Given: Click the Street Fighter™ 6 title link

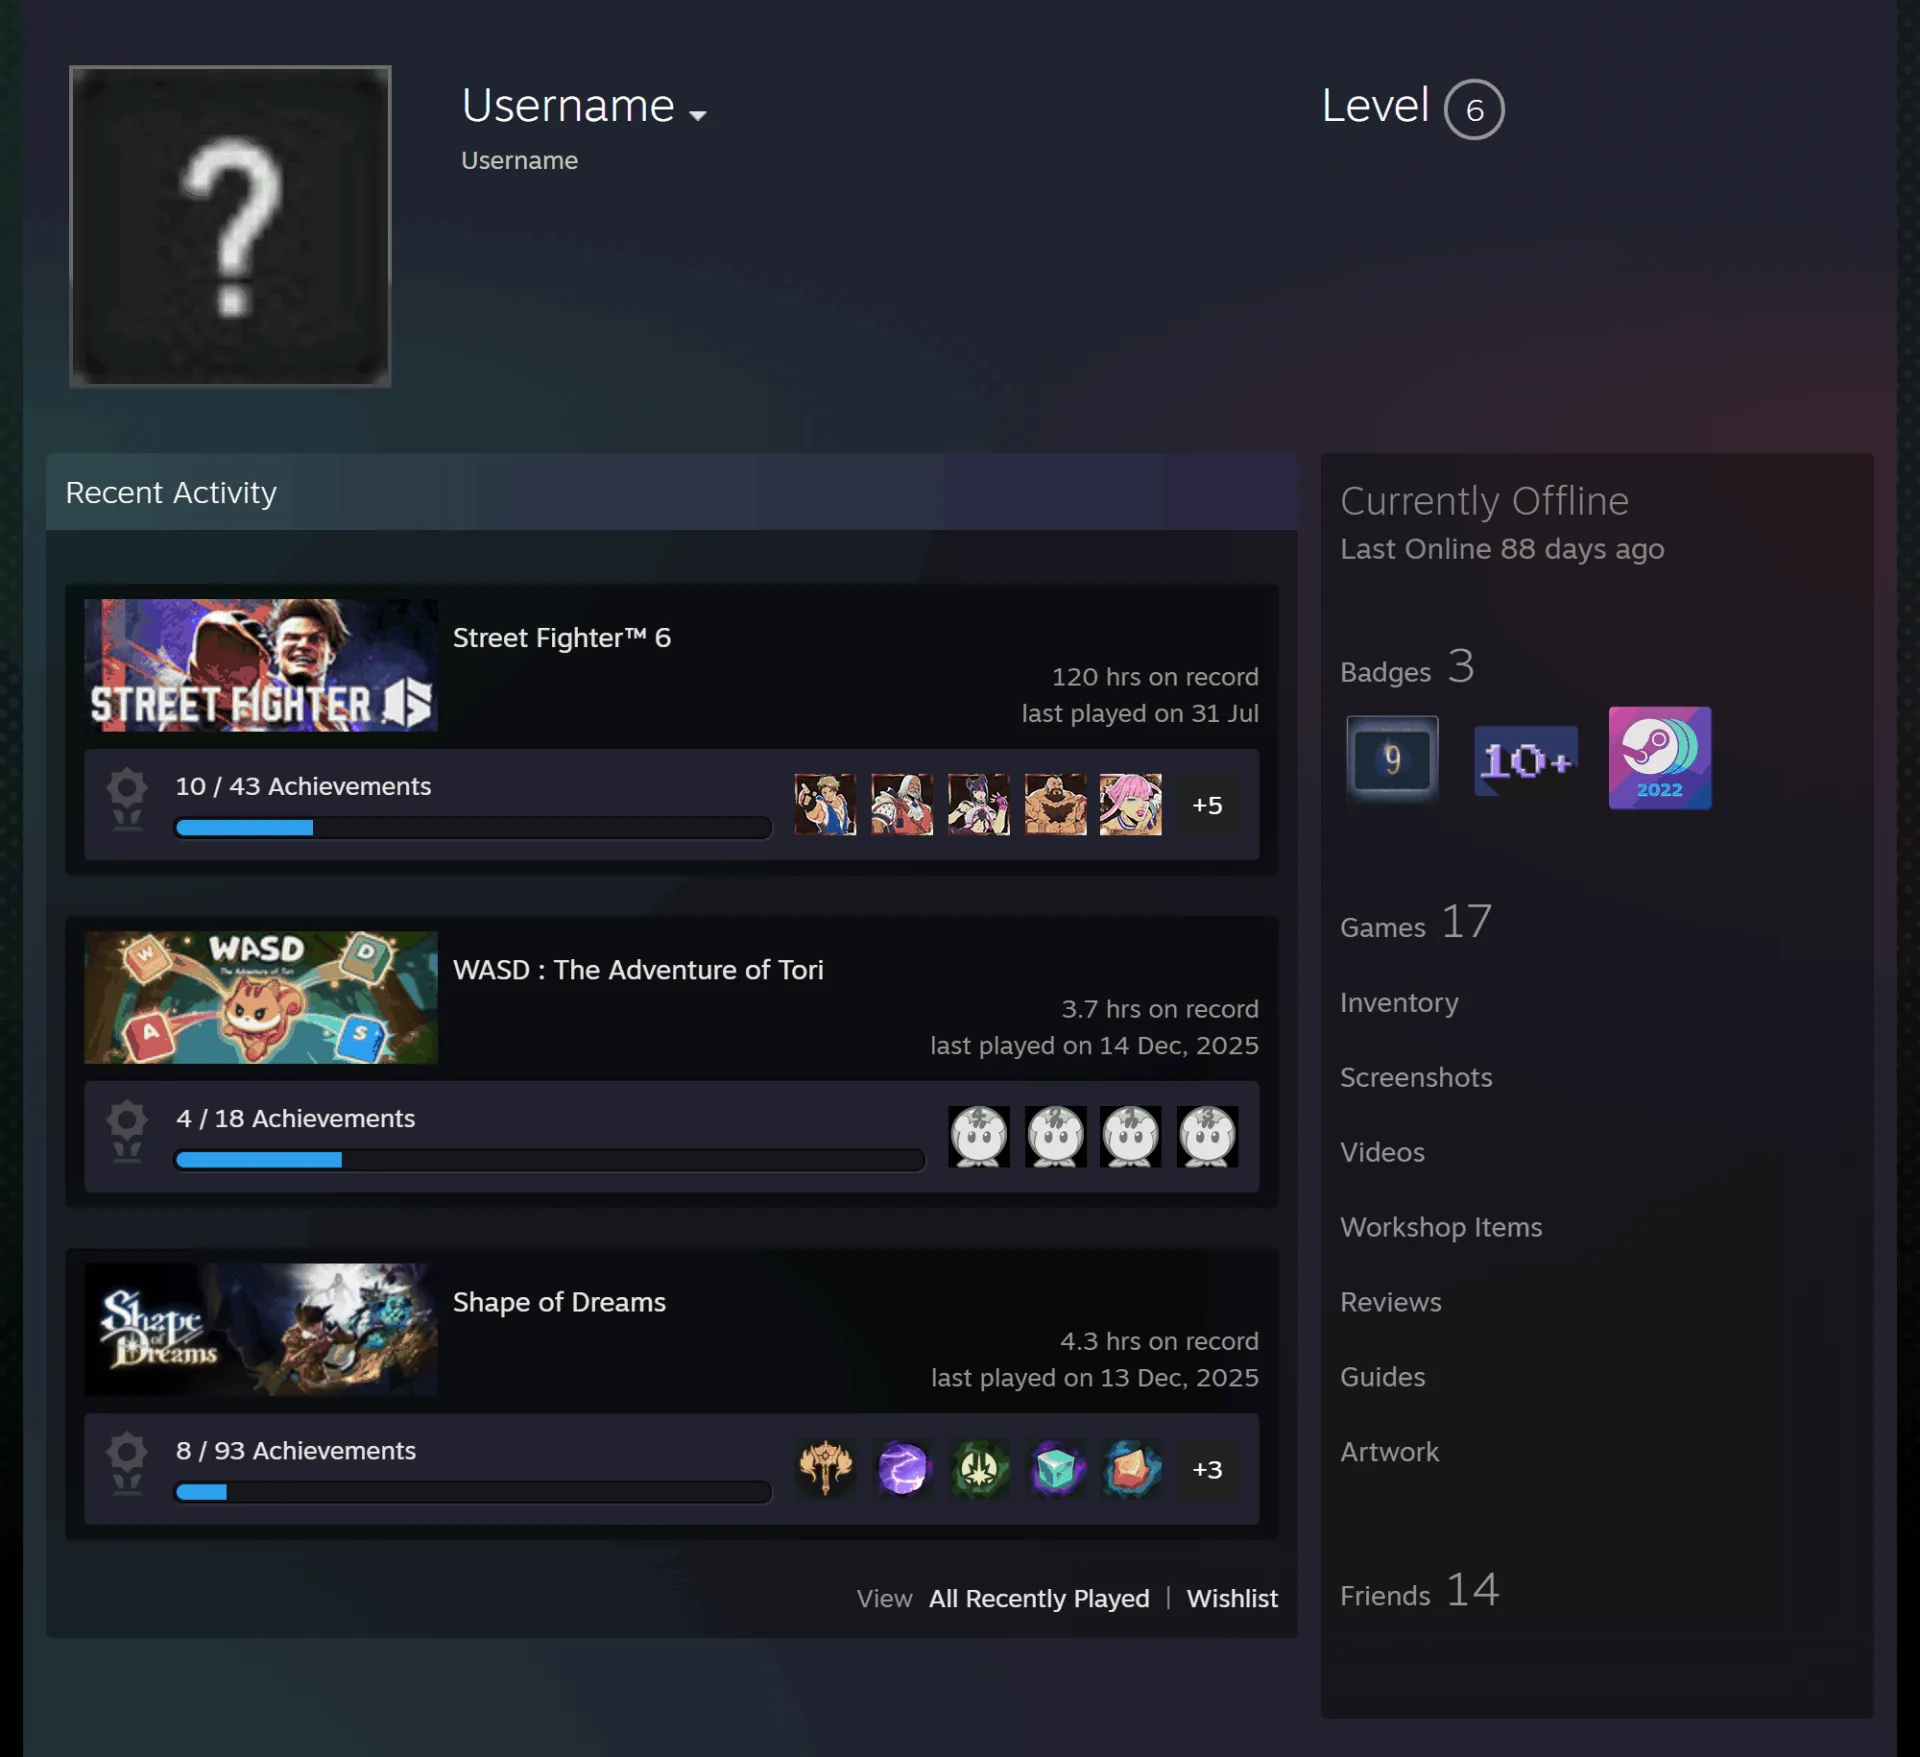Looking at the screenshot, I should [x=562, y=638].
